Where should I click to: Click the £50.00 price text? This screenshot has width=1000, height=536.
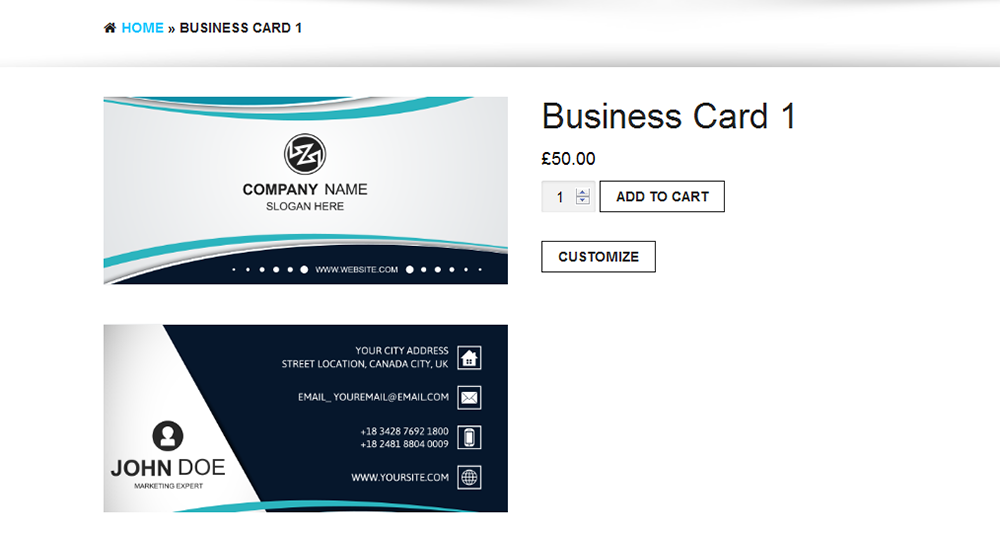click(568, 159)
